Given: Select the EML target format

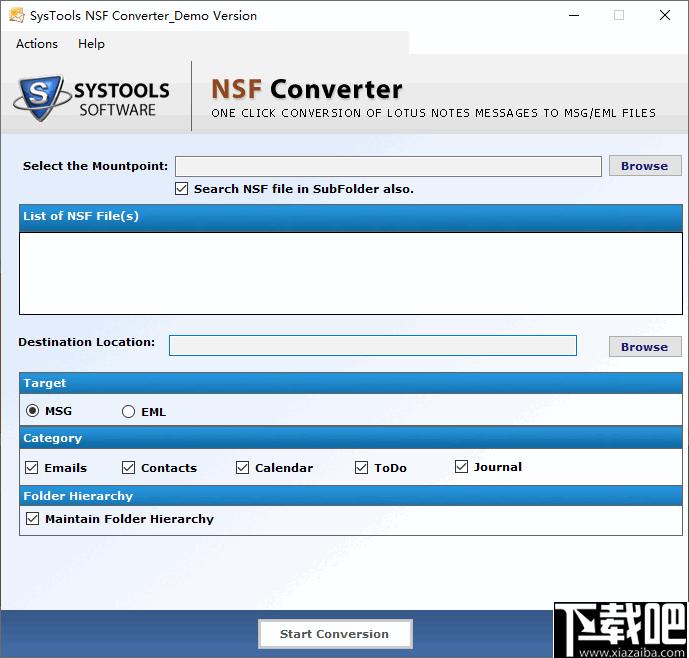Looking at the screenshot, I should tap(128, 412).
